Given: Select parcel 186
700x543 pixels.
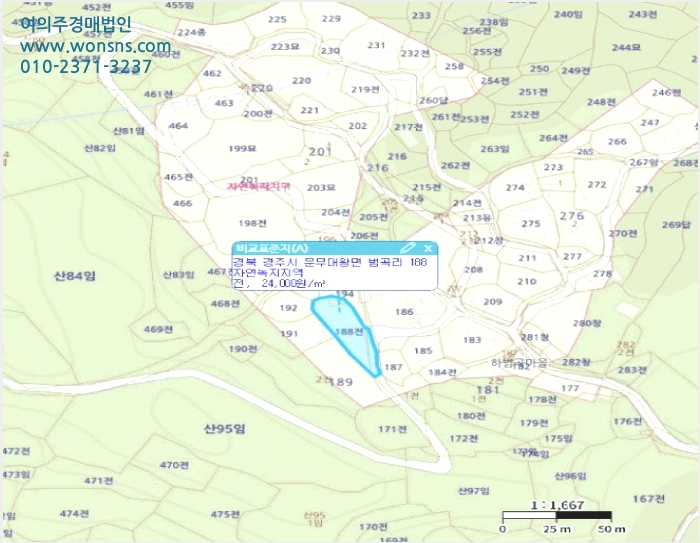Looking at the screenshot, I should [x=404, y=312].
